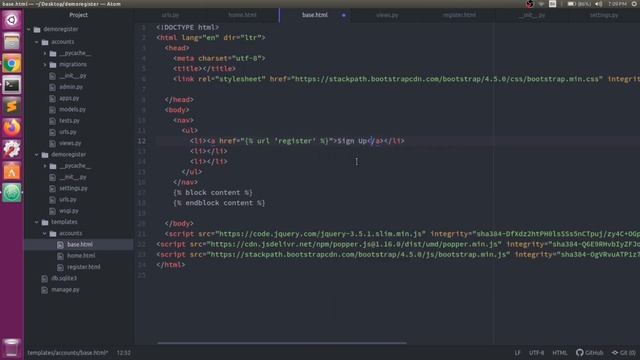
Task: Select db.sqlite3 in the tree
Action: point(64,278)
